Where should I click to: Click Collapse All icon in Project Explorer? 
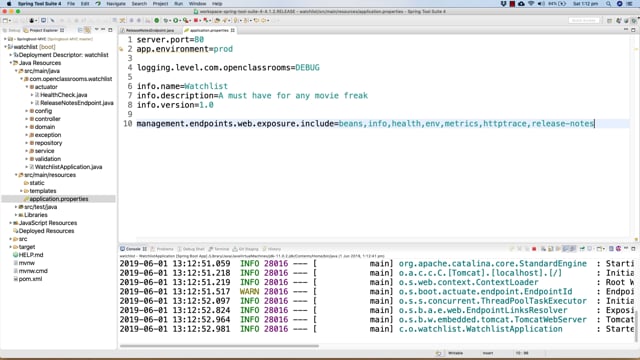(x=80, y=30)
